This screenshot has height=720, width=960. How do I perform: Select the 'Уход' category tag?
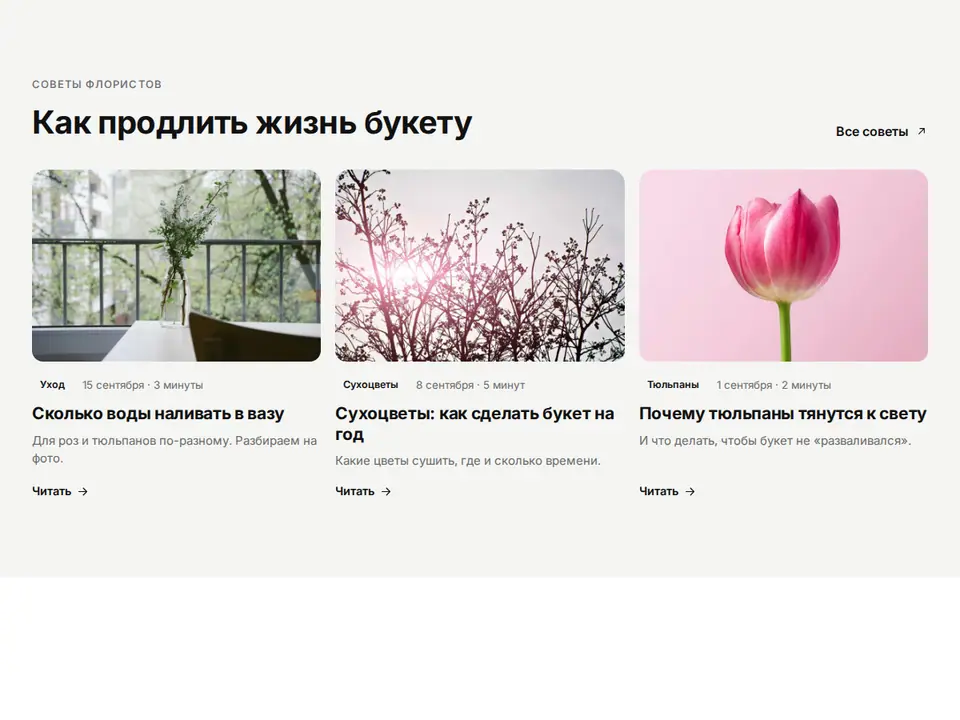pos(53,384)
